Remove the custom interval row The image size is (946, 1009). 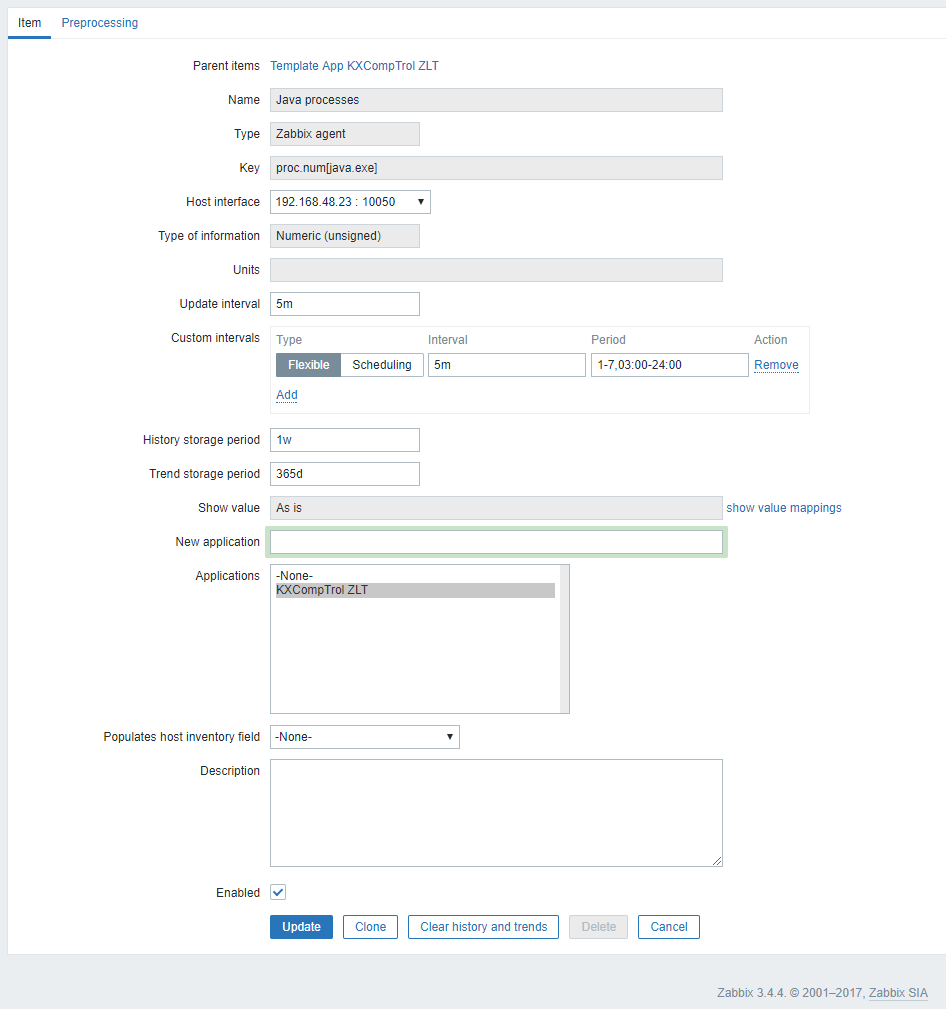[x=776, y=365]
